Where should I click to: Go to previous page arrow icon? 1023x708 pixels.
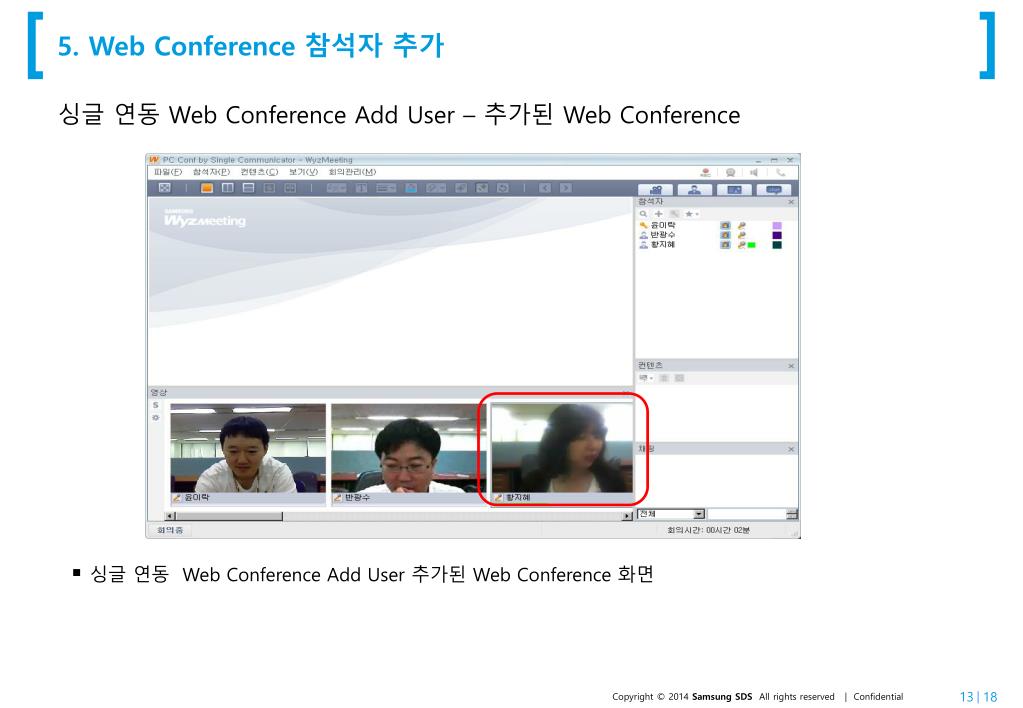point(545,188)
